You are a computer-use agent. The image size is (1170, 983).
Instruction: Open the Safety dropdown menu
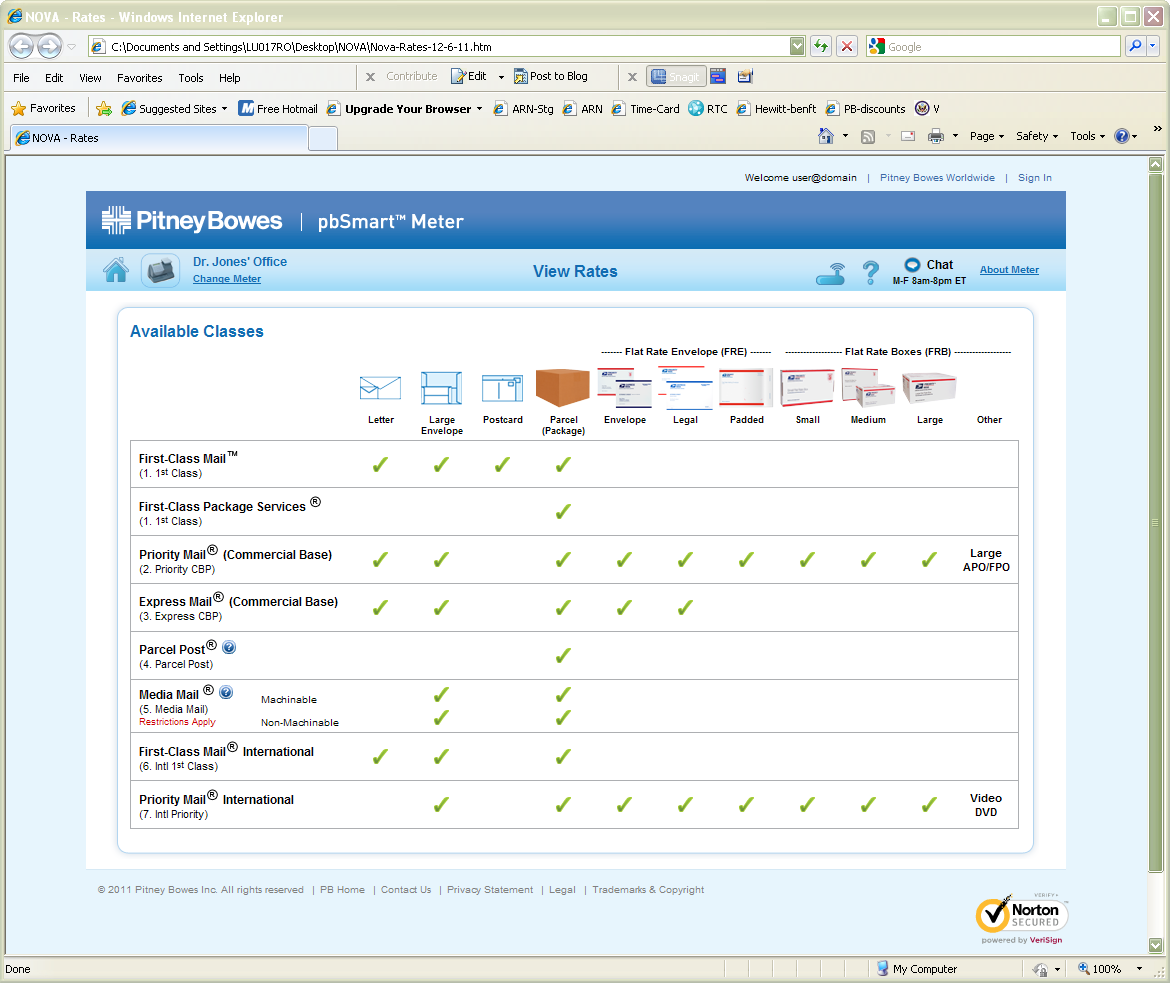click(1037, 136)
